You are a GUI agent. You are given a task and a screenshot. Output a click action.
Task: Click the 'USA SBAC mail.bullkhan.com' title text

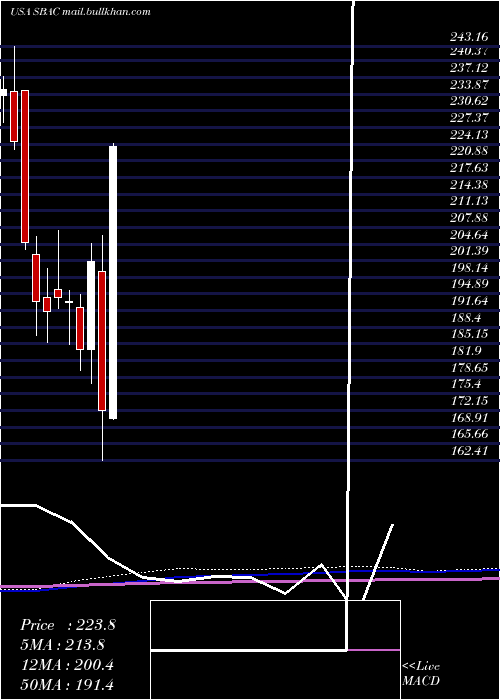click(80, 12)
